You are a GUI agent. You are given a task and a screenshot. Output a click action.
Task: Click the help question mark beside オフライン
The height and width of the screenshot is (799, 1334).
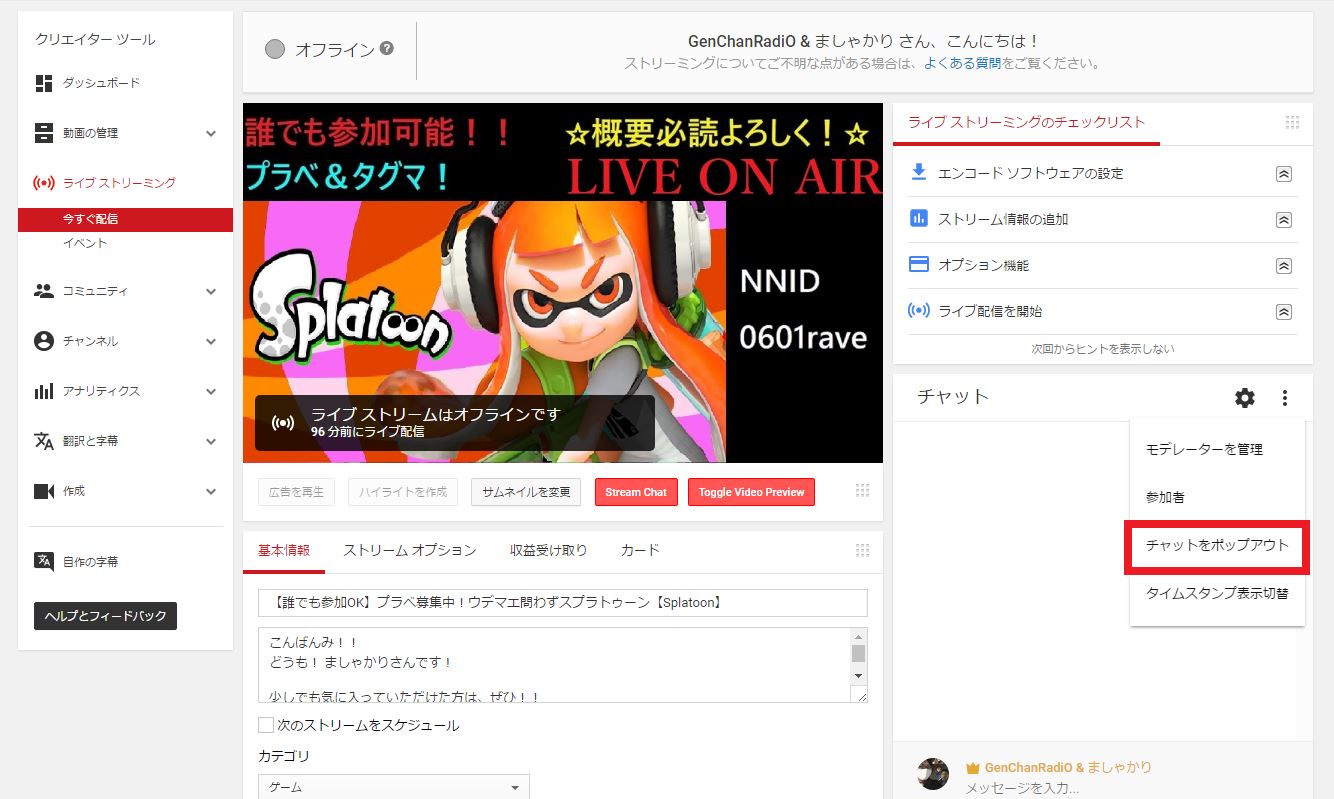pyautogui.click(x=386, y=48)
